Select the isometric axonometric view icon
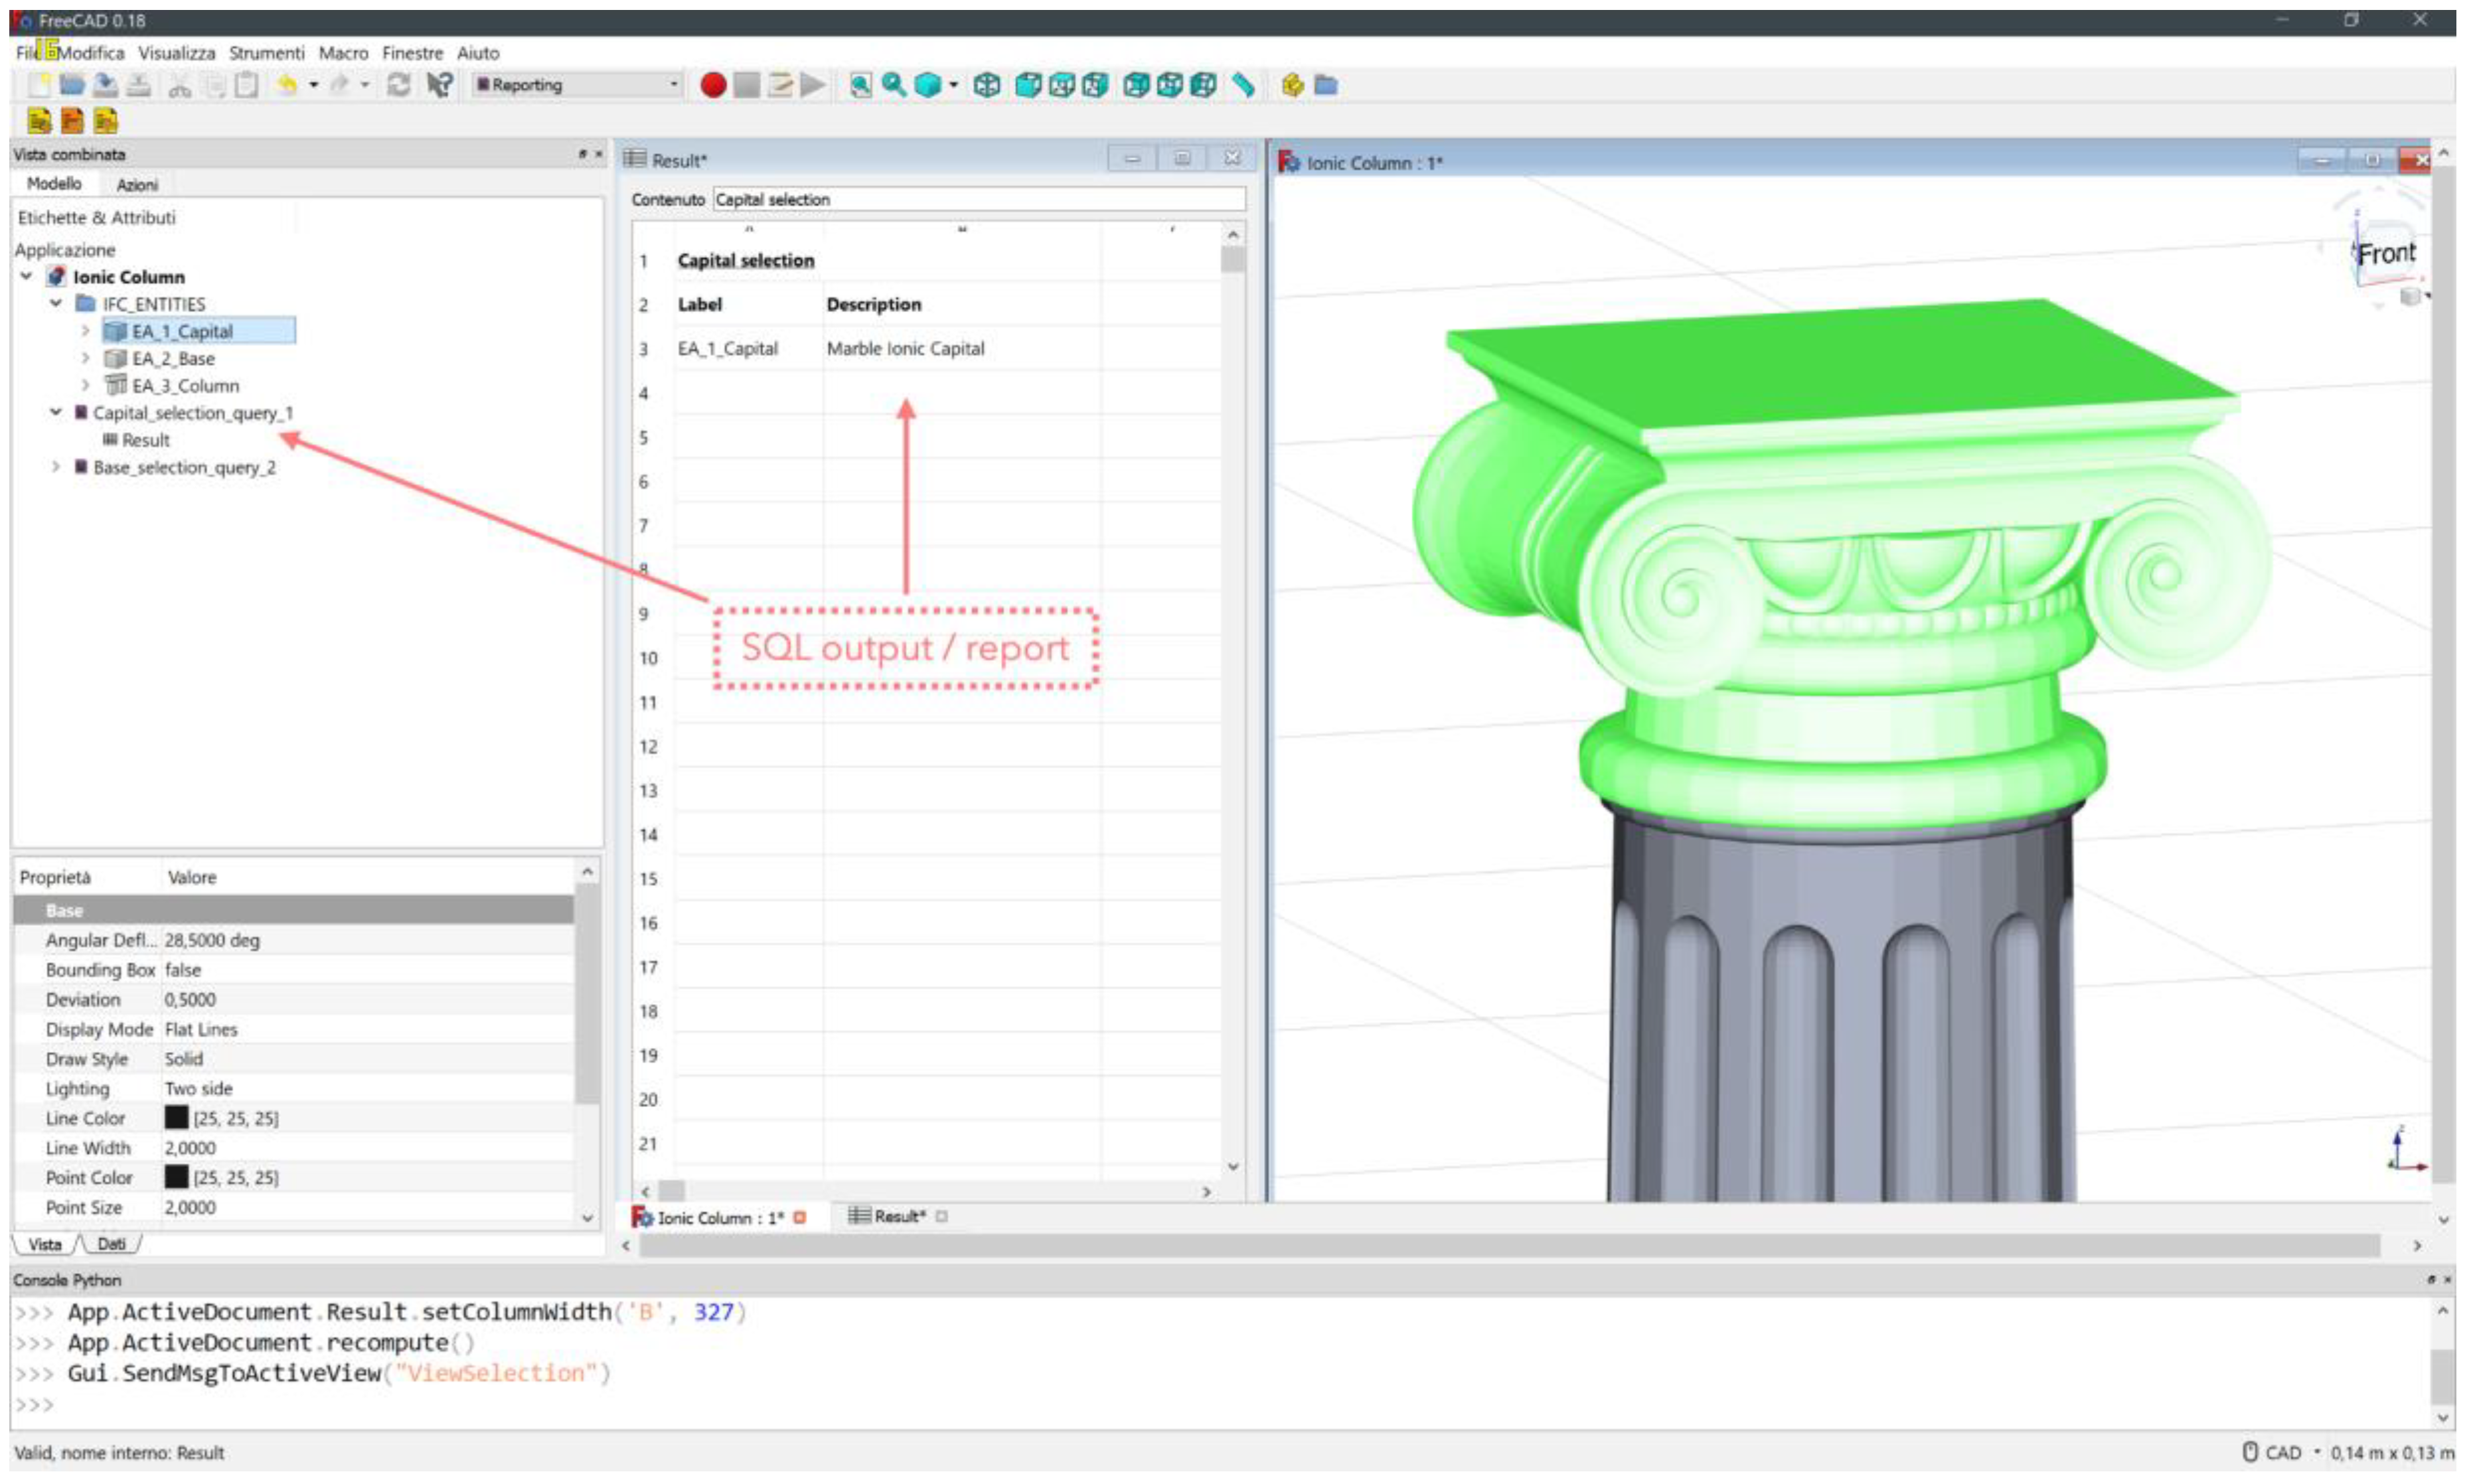Image resolution: width=2473 pixels, height=1484 pixels. (x=987, y=85)
